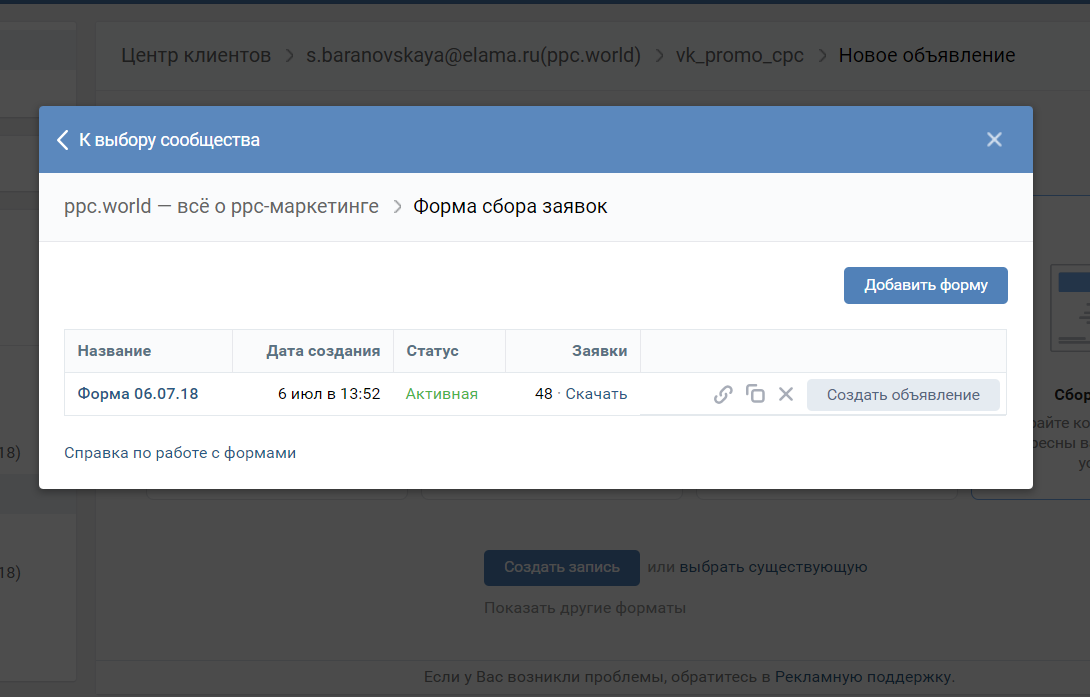Open the Форма 06.07.18 form name
The height and width of the screenshot is (697, 1090).
click(138, 394)
